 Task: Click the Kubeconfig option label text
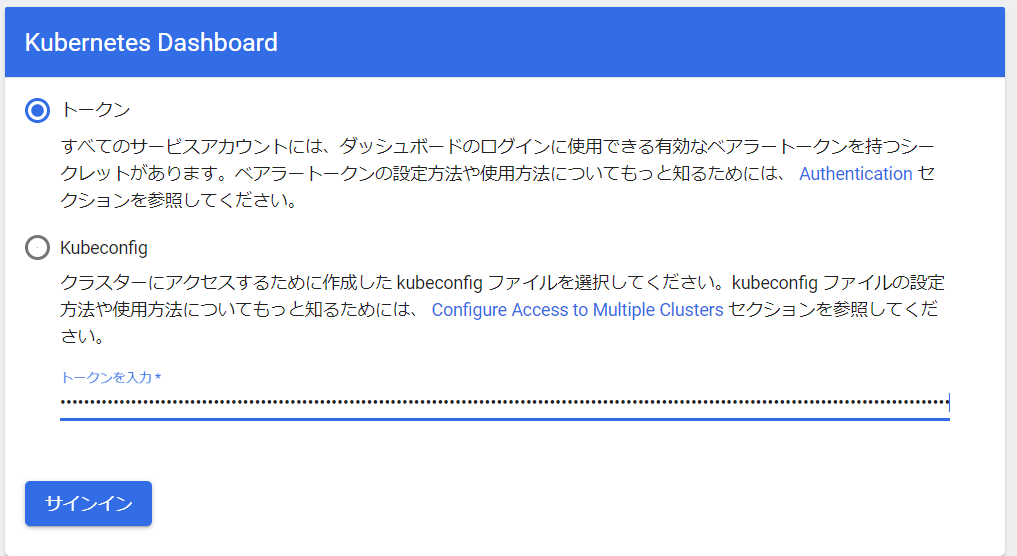[x=104, y=248]
